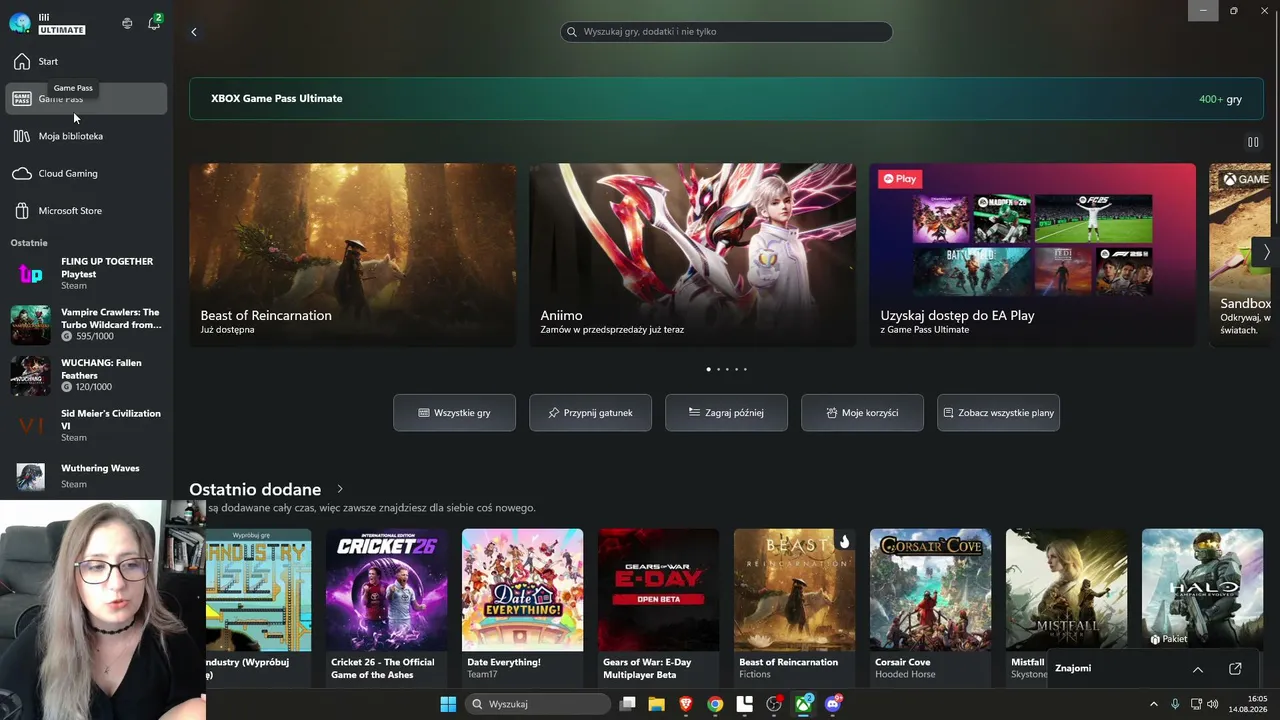Image resolution: width=1280 pixels, height=720 pixels.
Task: Expand the Ostatnio dodane section
Action: click(x=340, y=489)
